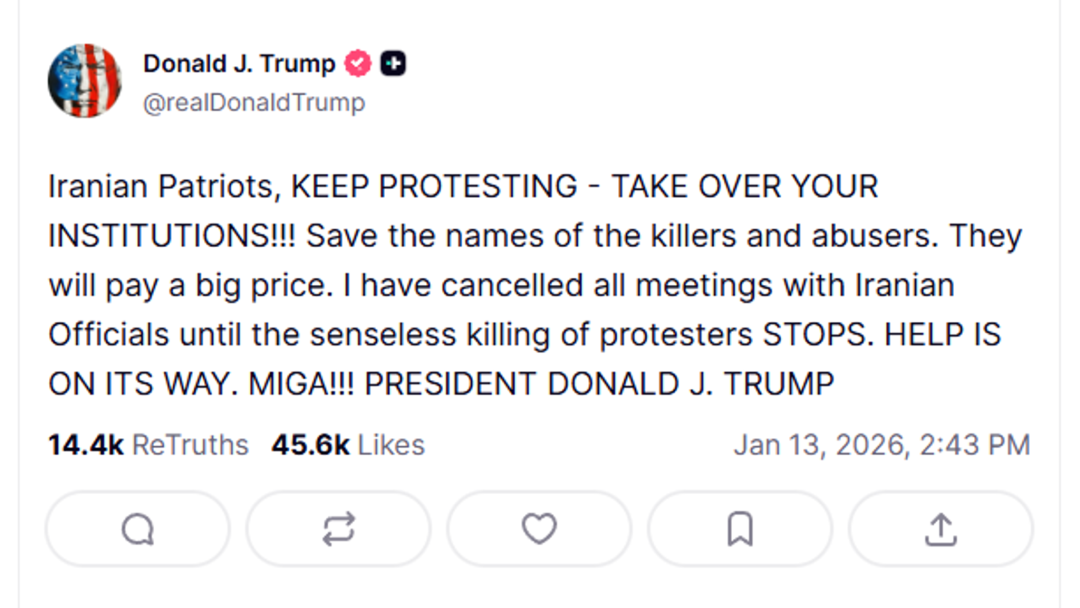
Task: Click the black plus badge beside the name
Action: (x=393, y=64)
